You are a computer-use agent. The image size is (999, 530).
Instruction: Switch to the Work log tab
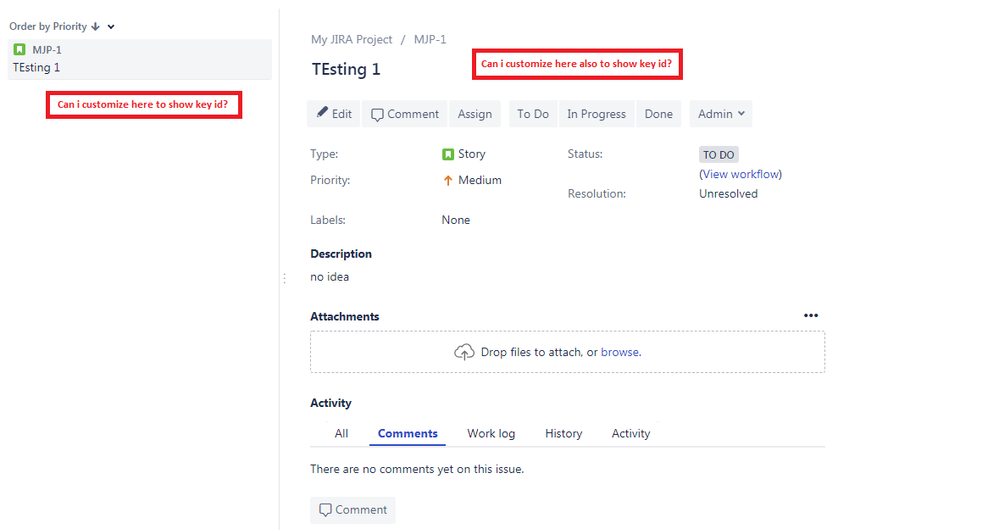click(x=491, y=433)
